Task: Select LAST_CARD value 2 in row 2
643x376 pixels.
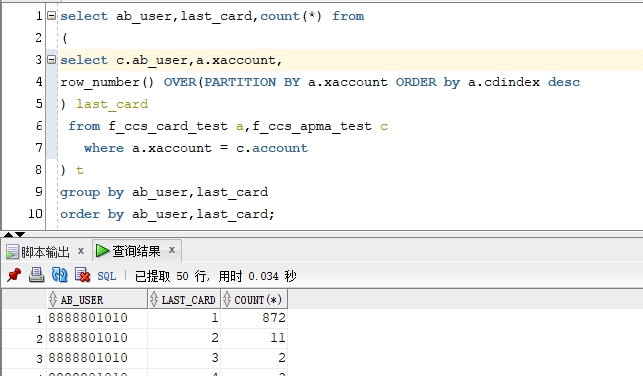Action: [x=184, y=338]
